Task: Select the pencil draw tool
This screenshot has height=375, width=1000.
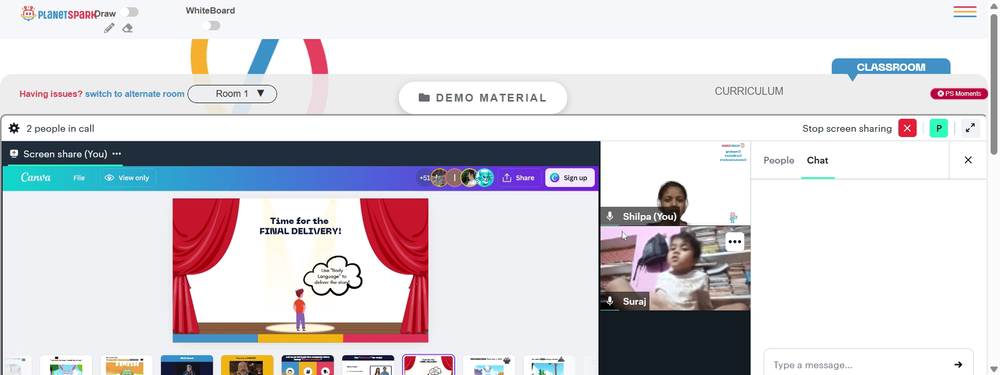Action: 109,28
